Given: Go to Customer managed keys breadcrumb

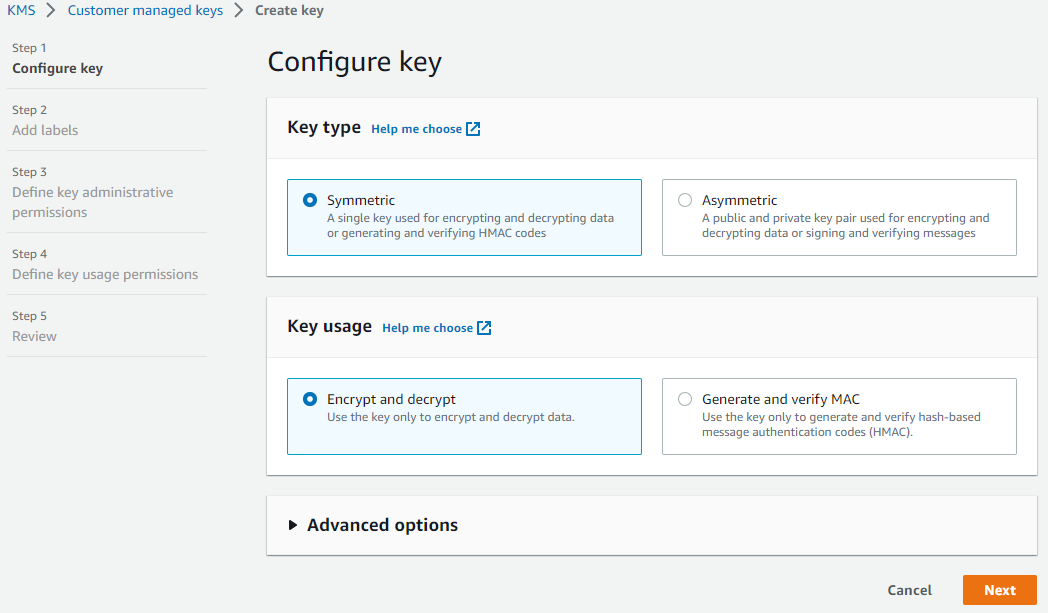Looking at the screenshot, I should tap(145, 10).
